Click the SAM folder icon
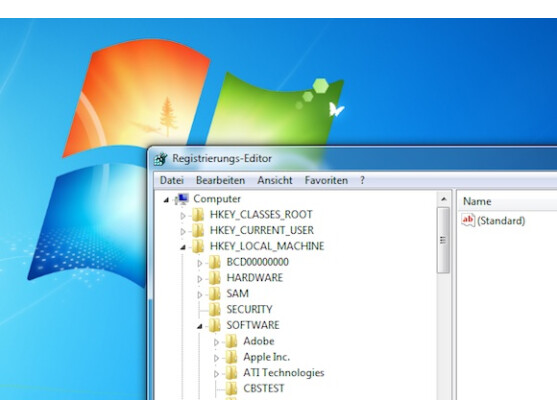Viewport: 557px width, 418px height. pos(215,294)
